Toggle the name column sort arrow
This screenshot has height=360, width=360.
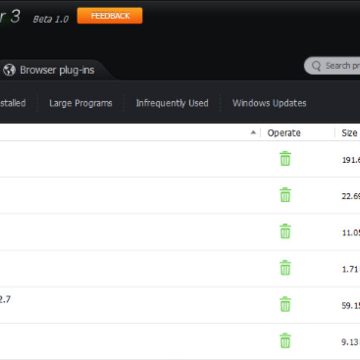[253, 133]
